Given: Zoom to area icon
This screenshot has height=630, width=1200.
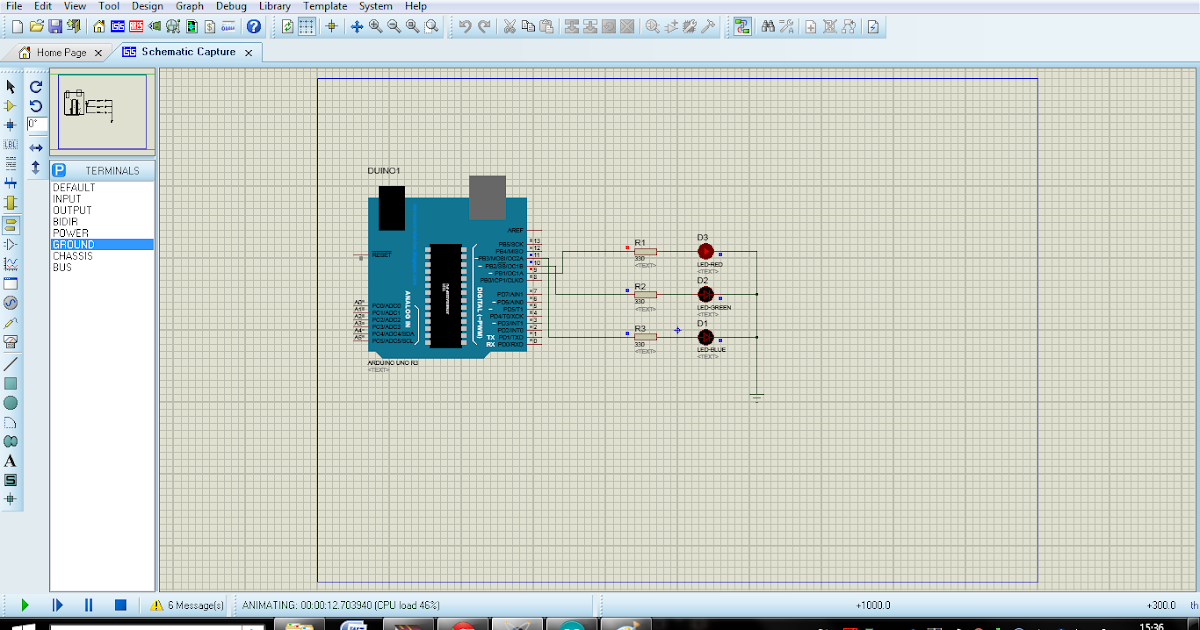Looking at the screenshot, I should (431, 27).
